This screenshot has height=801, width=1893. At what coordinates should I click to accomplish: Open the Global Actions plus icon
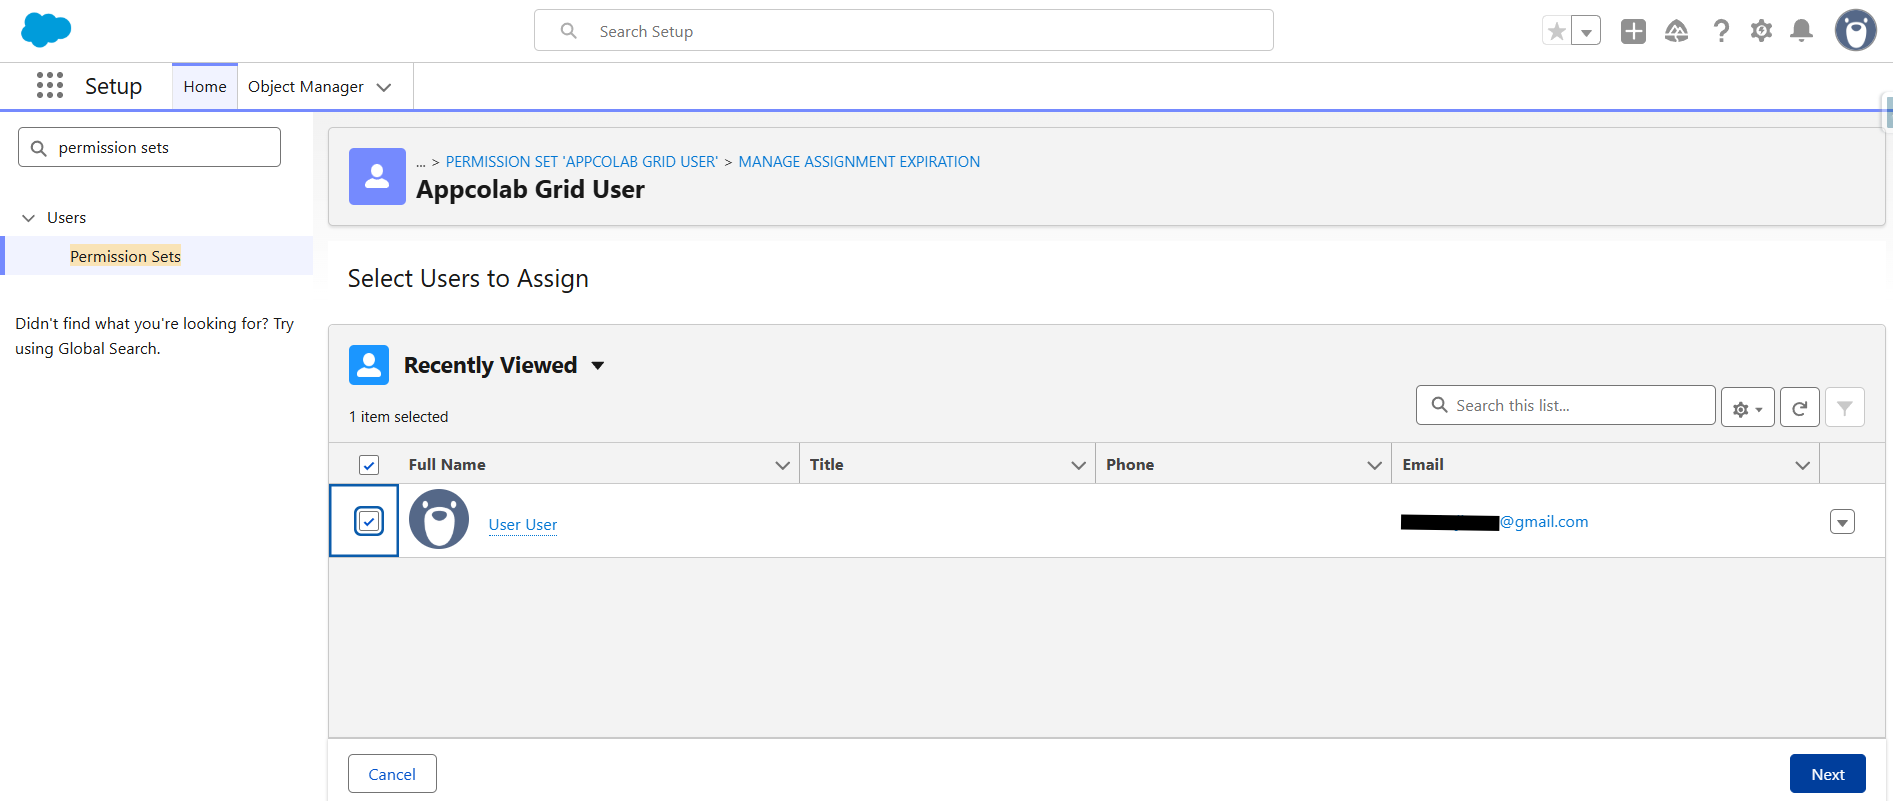click(1633, 31)
